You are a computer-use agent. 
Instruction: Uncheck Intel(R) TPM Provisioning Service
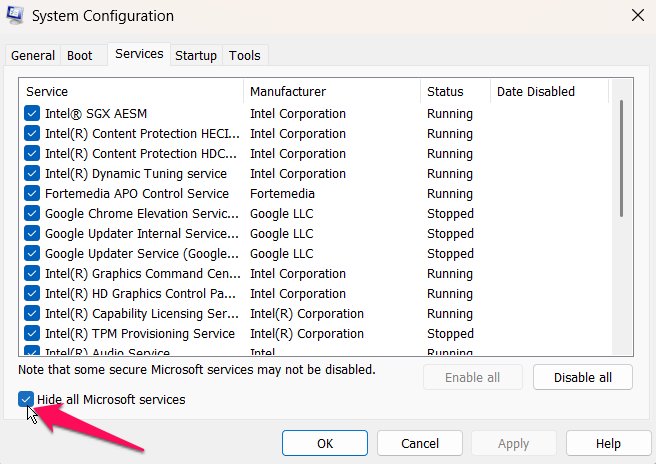[32, 334]
